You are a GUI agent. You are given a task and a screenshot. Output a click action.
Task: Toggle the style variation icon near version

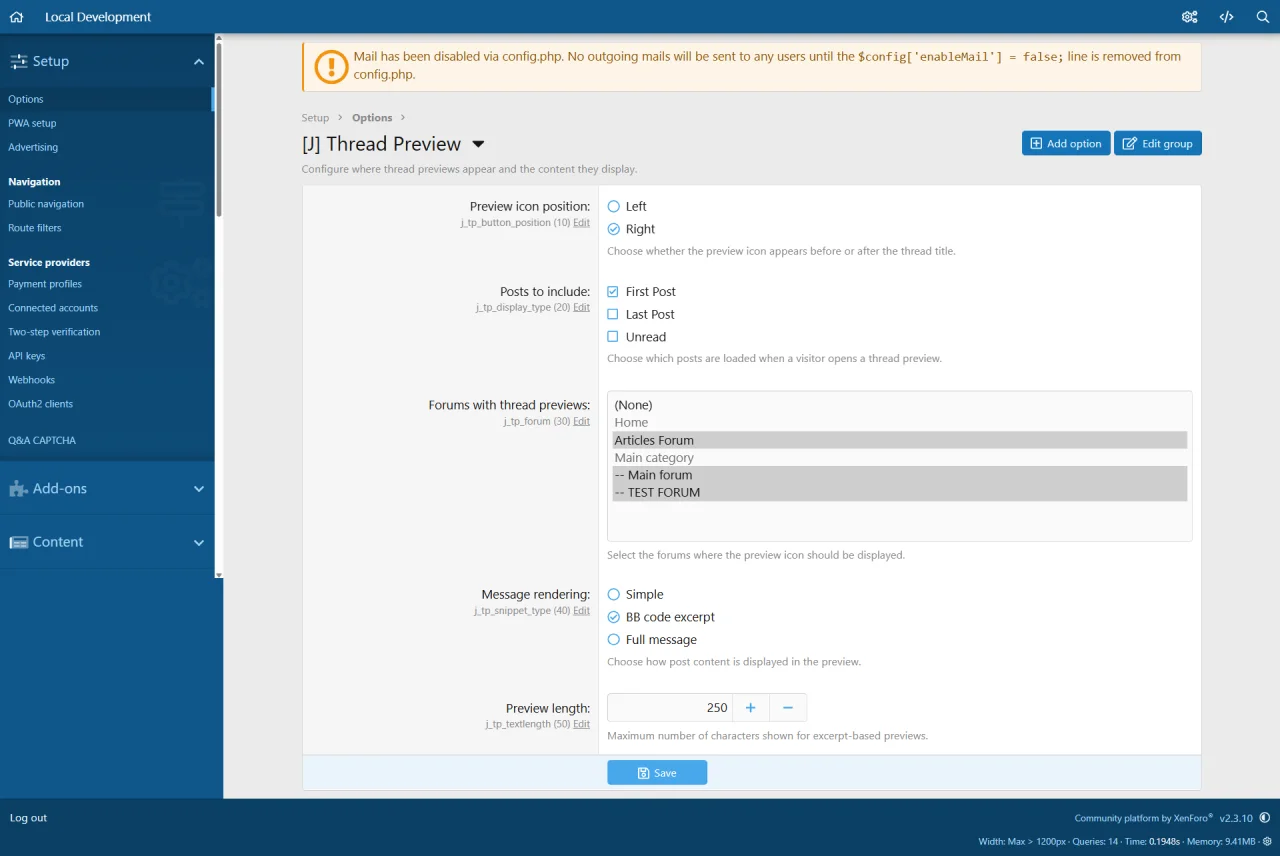point(1265,818)
